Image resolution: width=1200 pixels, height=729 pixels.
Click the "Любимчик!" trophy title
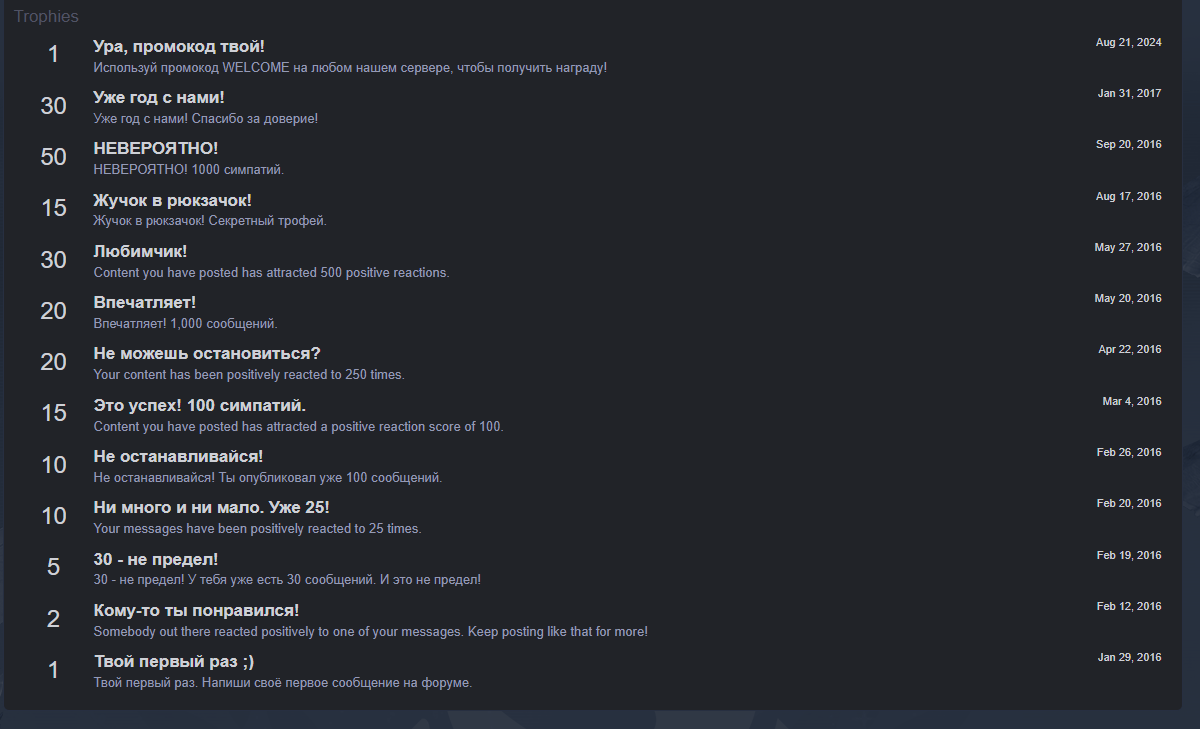click(140, 251)
